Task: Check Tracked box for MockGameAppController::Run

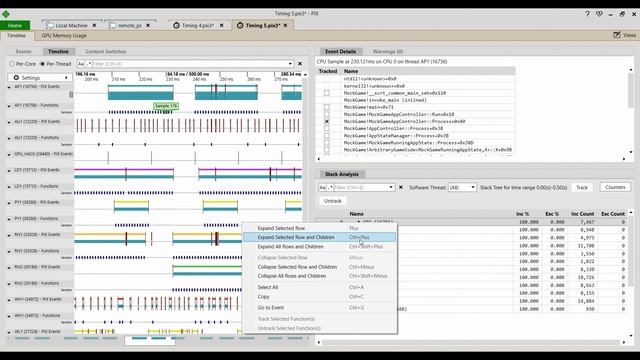Action: pyautogui.click(x=327, y=114)
